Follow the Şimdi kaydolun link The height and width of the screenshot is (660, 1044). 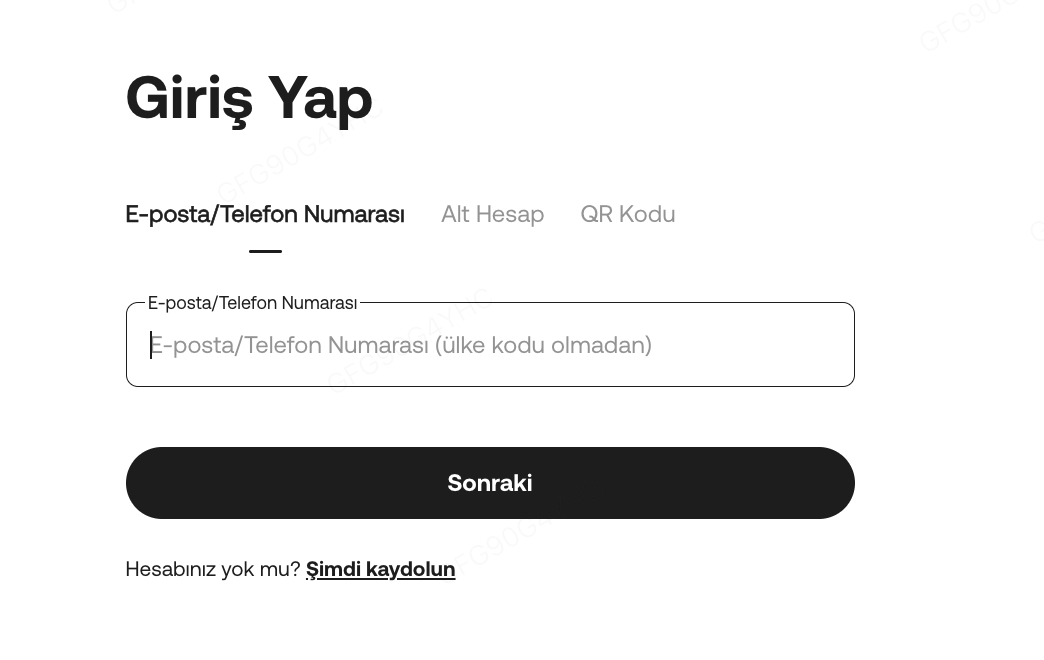pos(380,569)
